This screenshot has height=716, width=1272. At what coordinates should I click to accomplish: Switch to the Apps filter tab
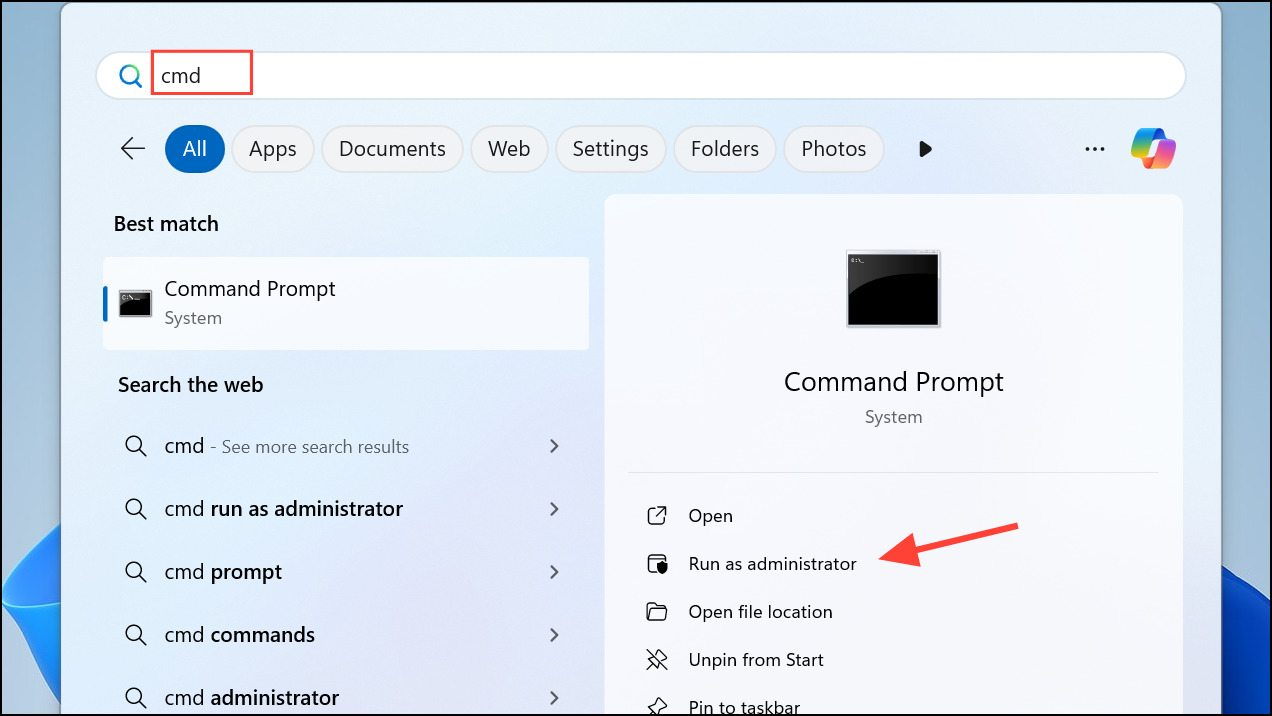click(x=272, y=149)
